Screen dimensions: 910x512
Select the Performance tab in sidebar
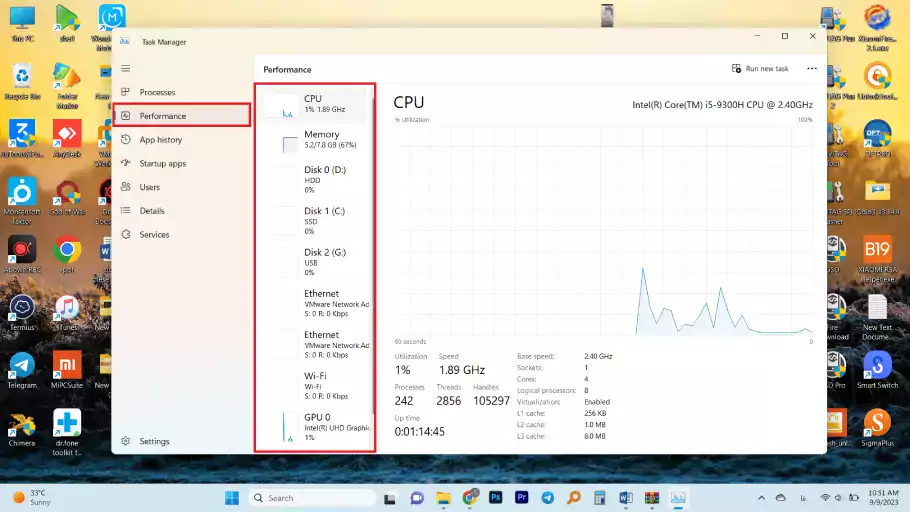tap(181, 116)
